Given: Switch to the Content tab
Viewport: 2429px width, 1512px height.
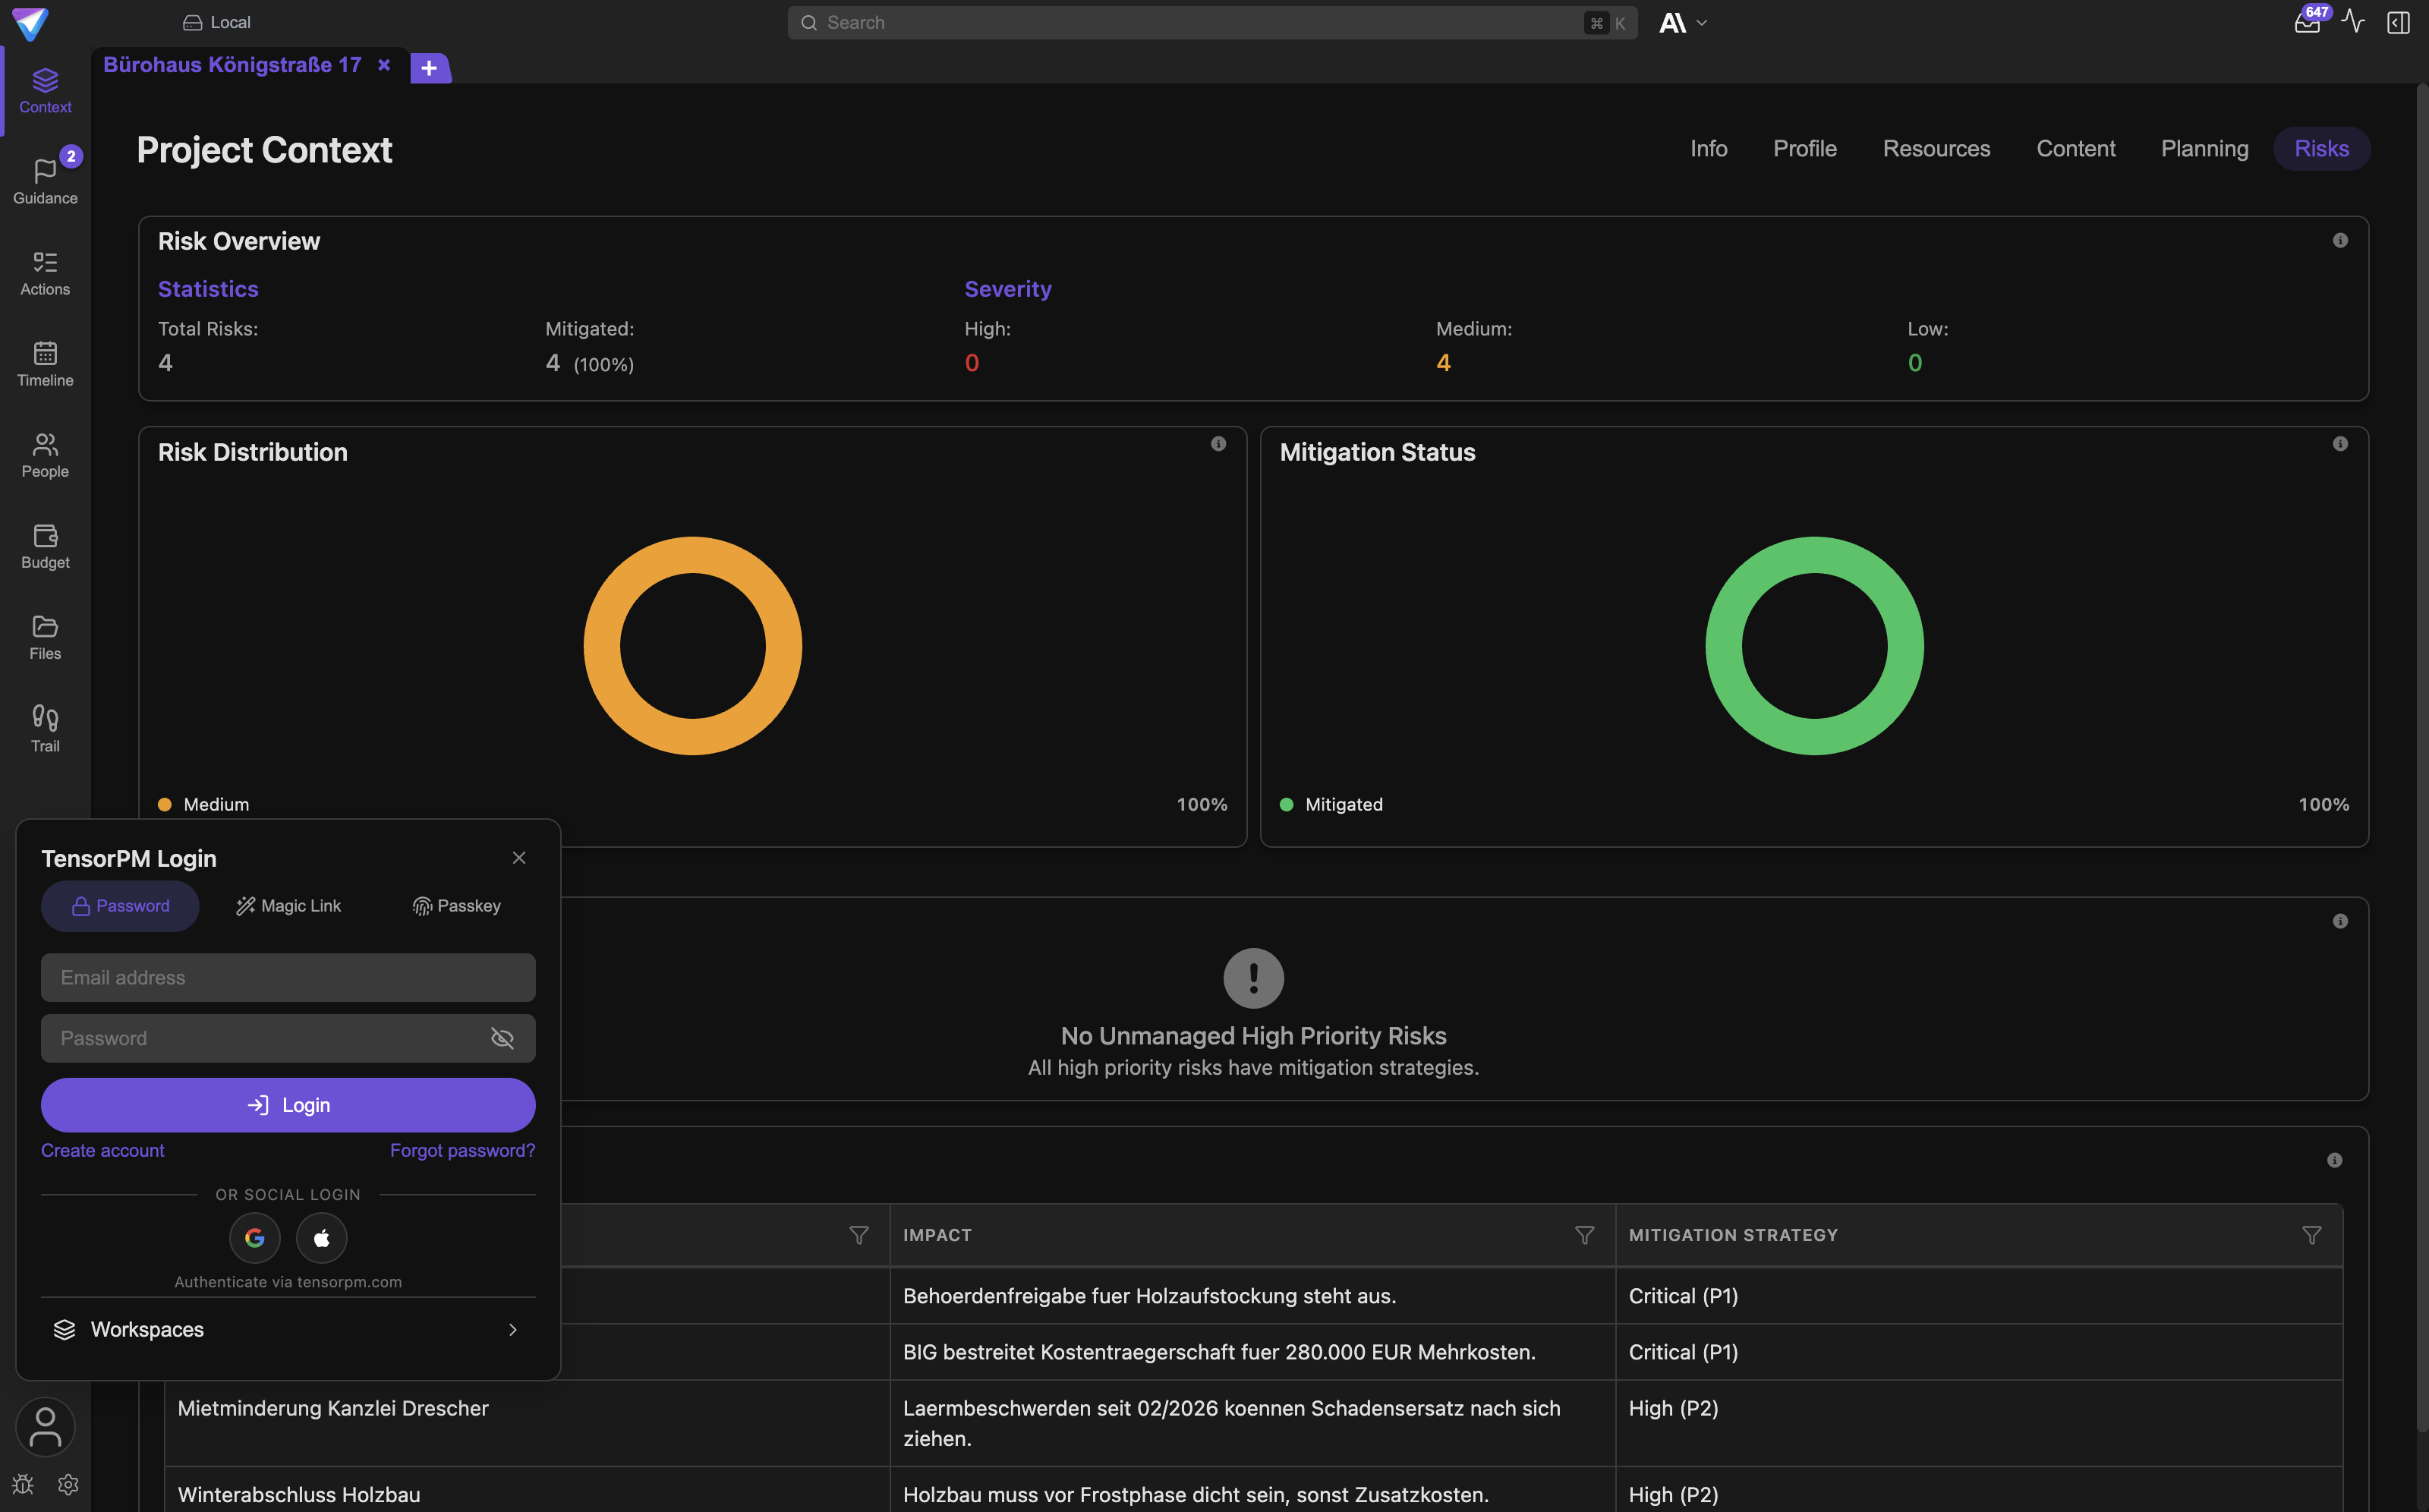Looking at the screenshot, I should [x=2075, y=148].
